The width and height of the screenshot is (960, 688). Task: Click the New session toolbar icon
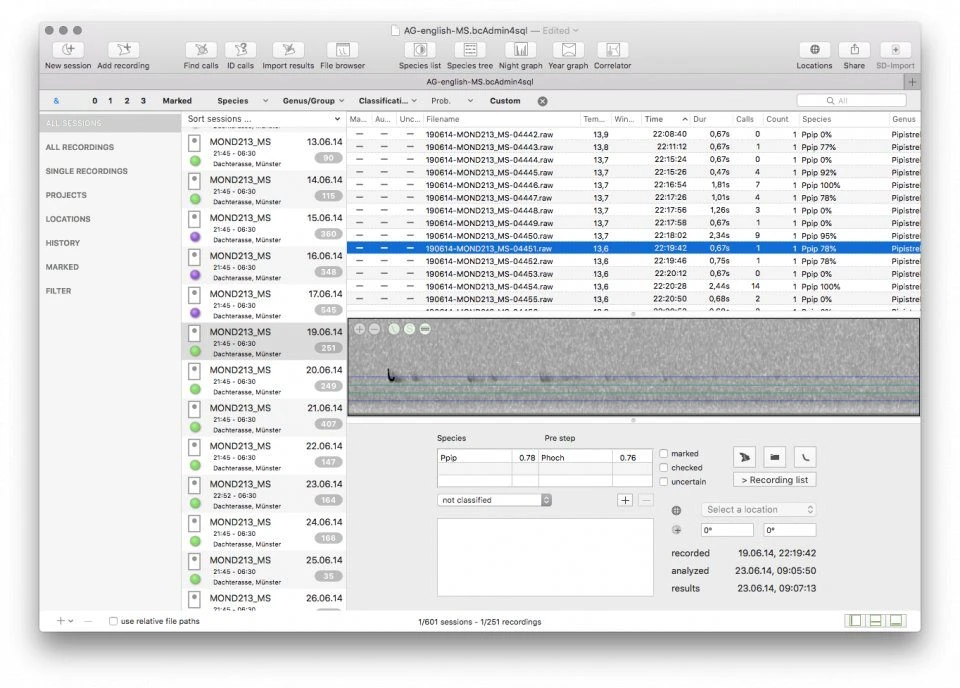click(68, 50)
